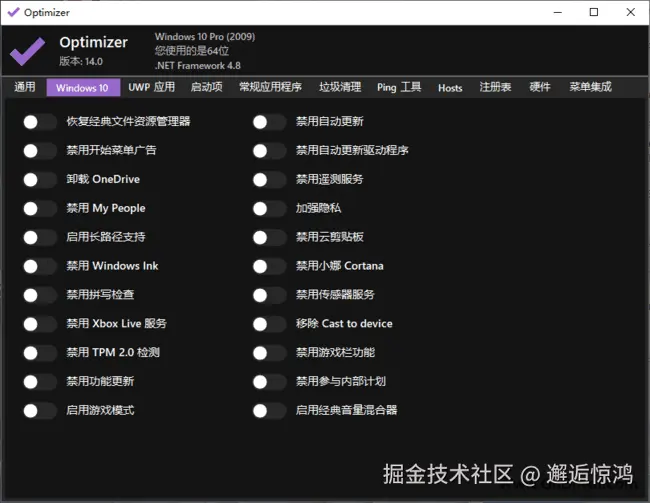Toggle 恢复经典文件资源管理器 switch
650x503 pixels.
(40, 122)
